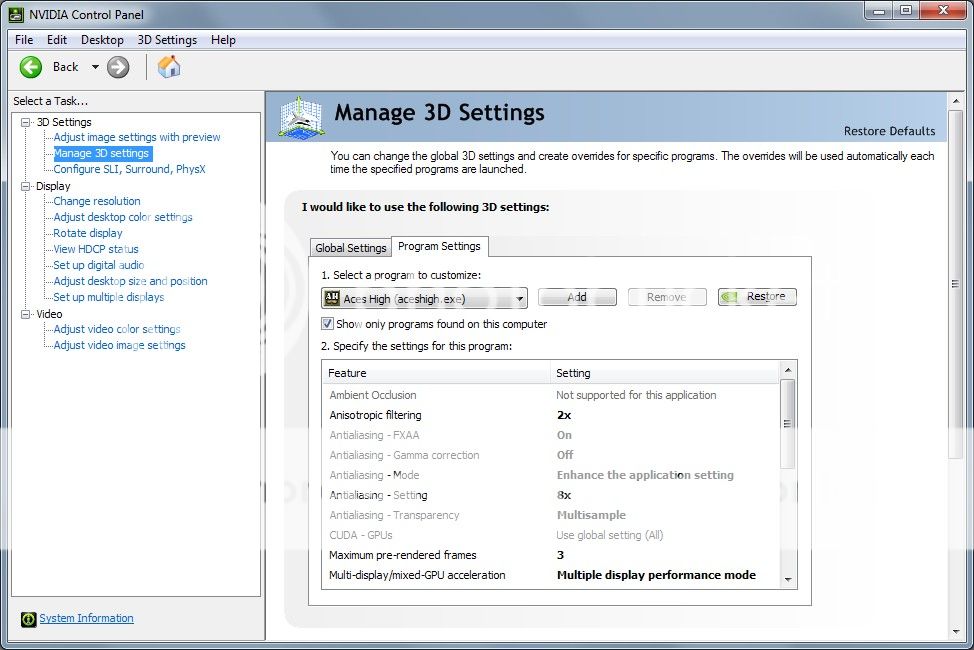
Task: Click the System Information icon
Action: [x=29, y=619]
